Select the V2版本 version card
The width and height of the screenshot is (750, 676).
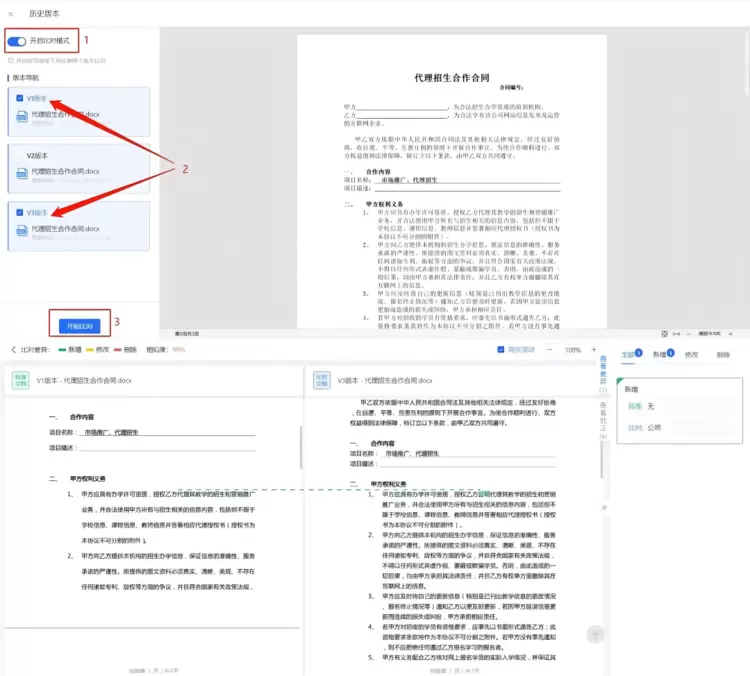click(78, 164)
